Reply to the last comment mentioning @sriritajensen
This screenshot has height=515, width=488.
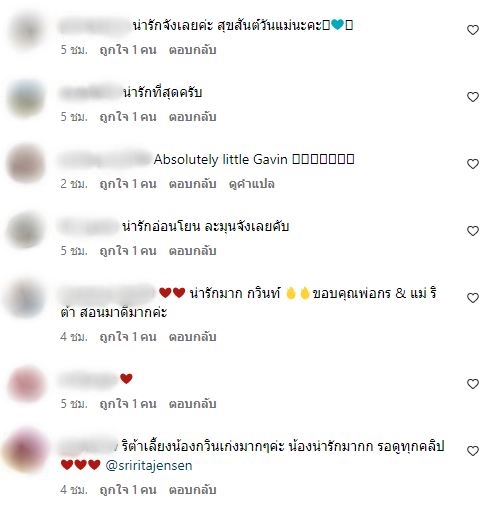192,490
